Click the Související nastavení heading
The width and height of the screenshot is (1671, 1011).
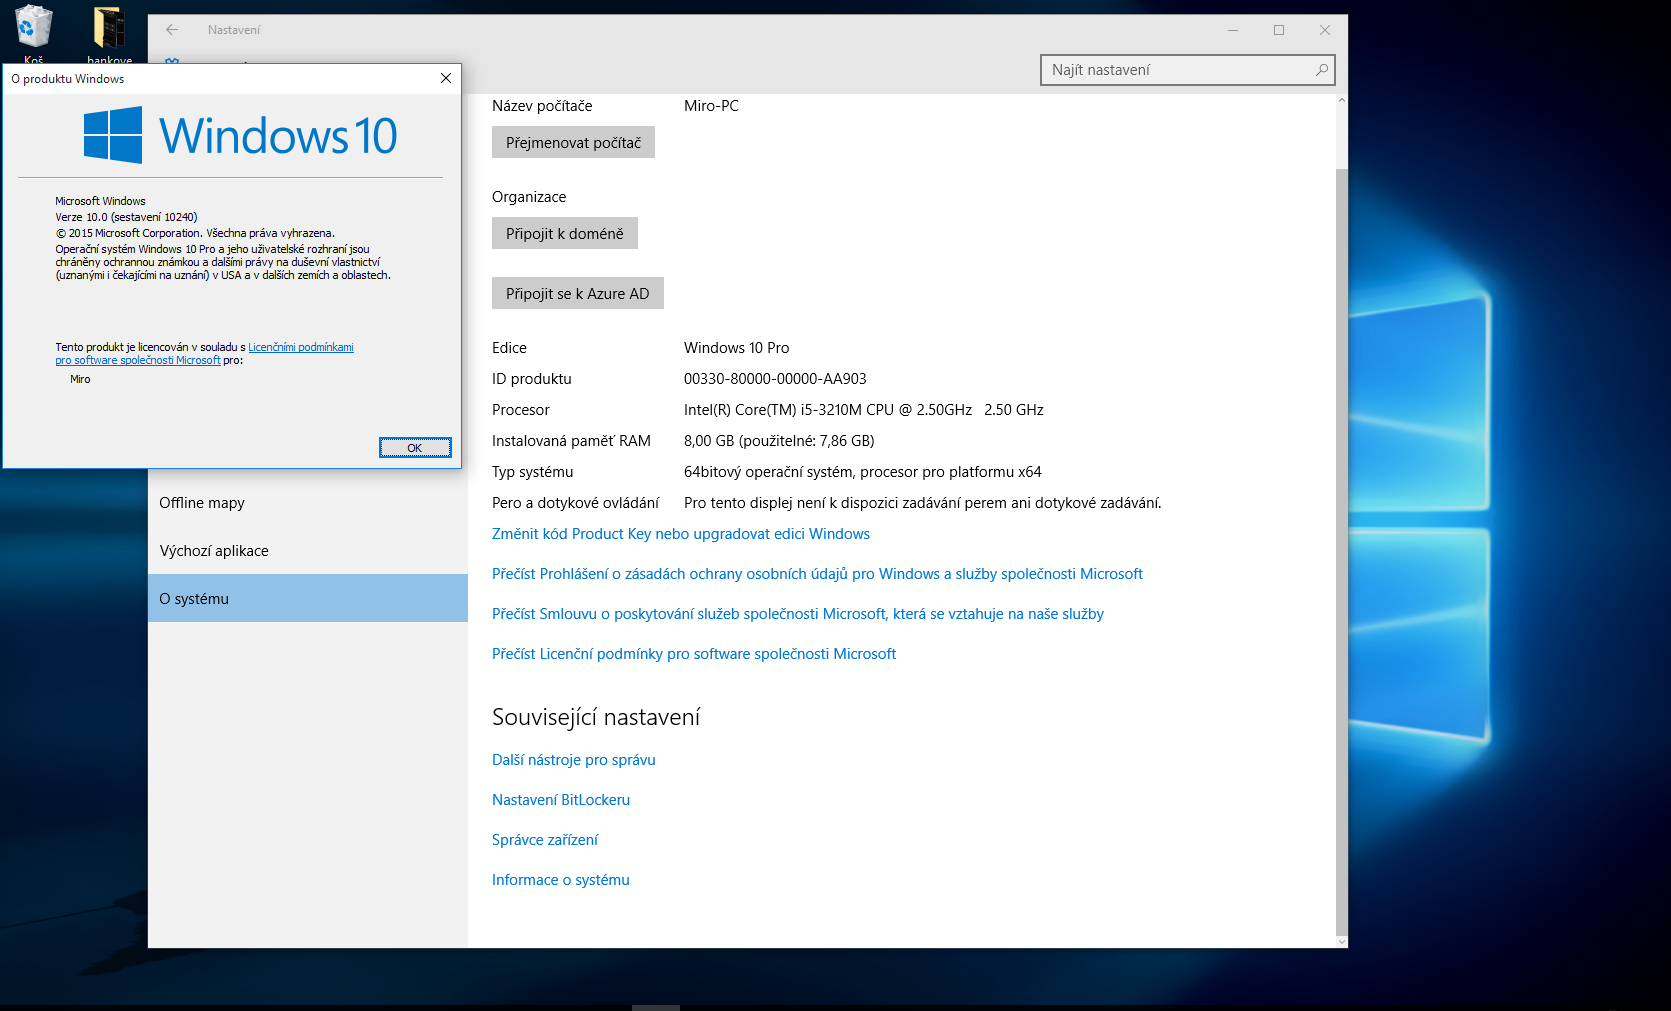pos(596,717)
